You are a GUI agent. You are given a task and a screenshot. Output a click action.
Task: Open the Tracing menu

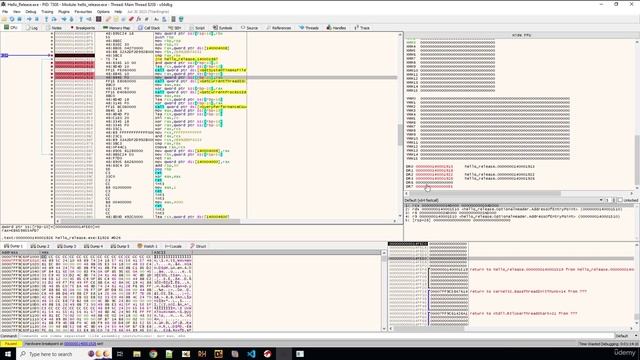coord(47,12)
